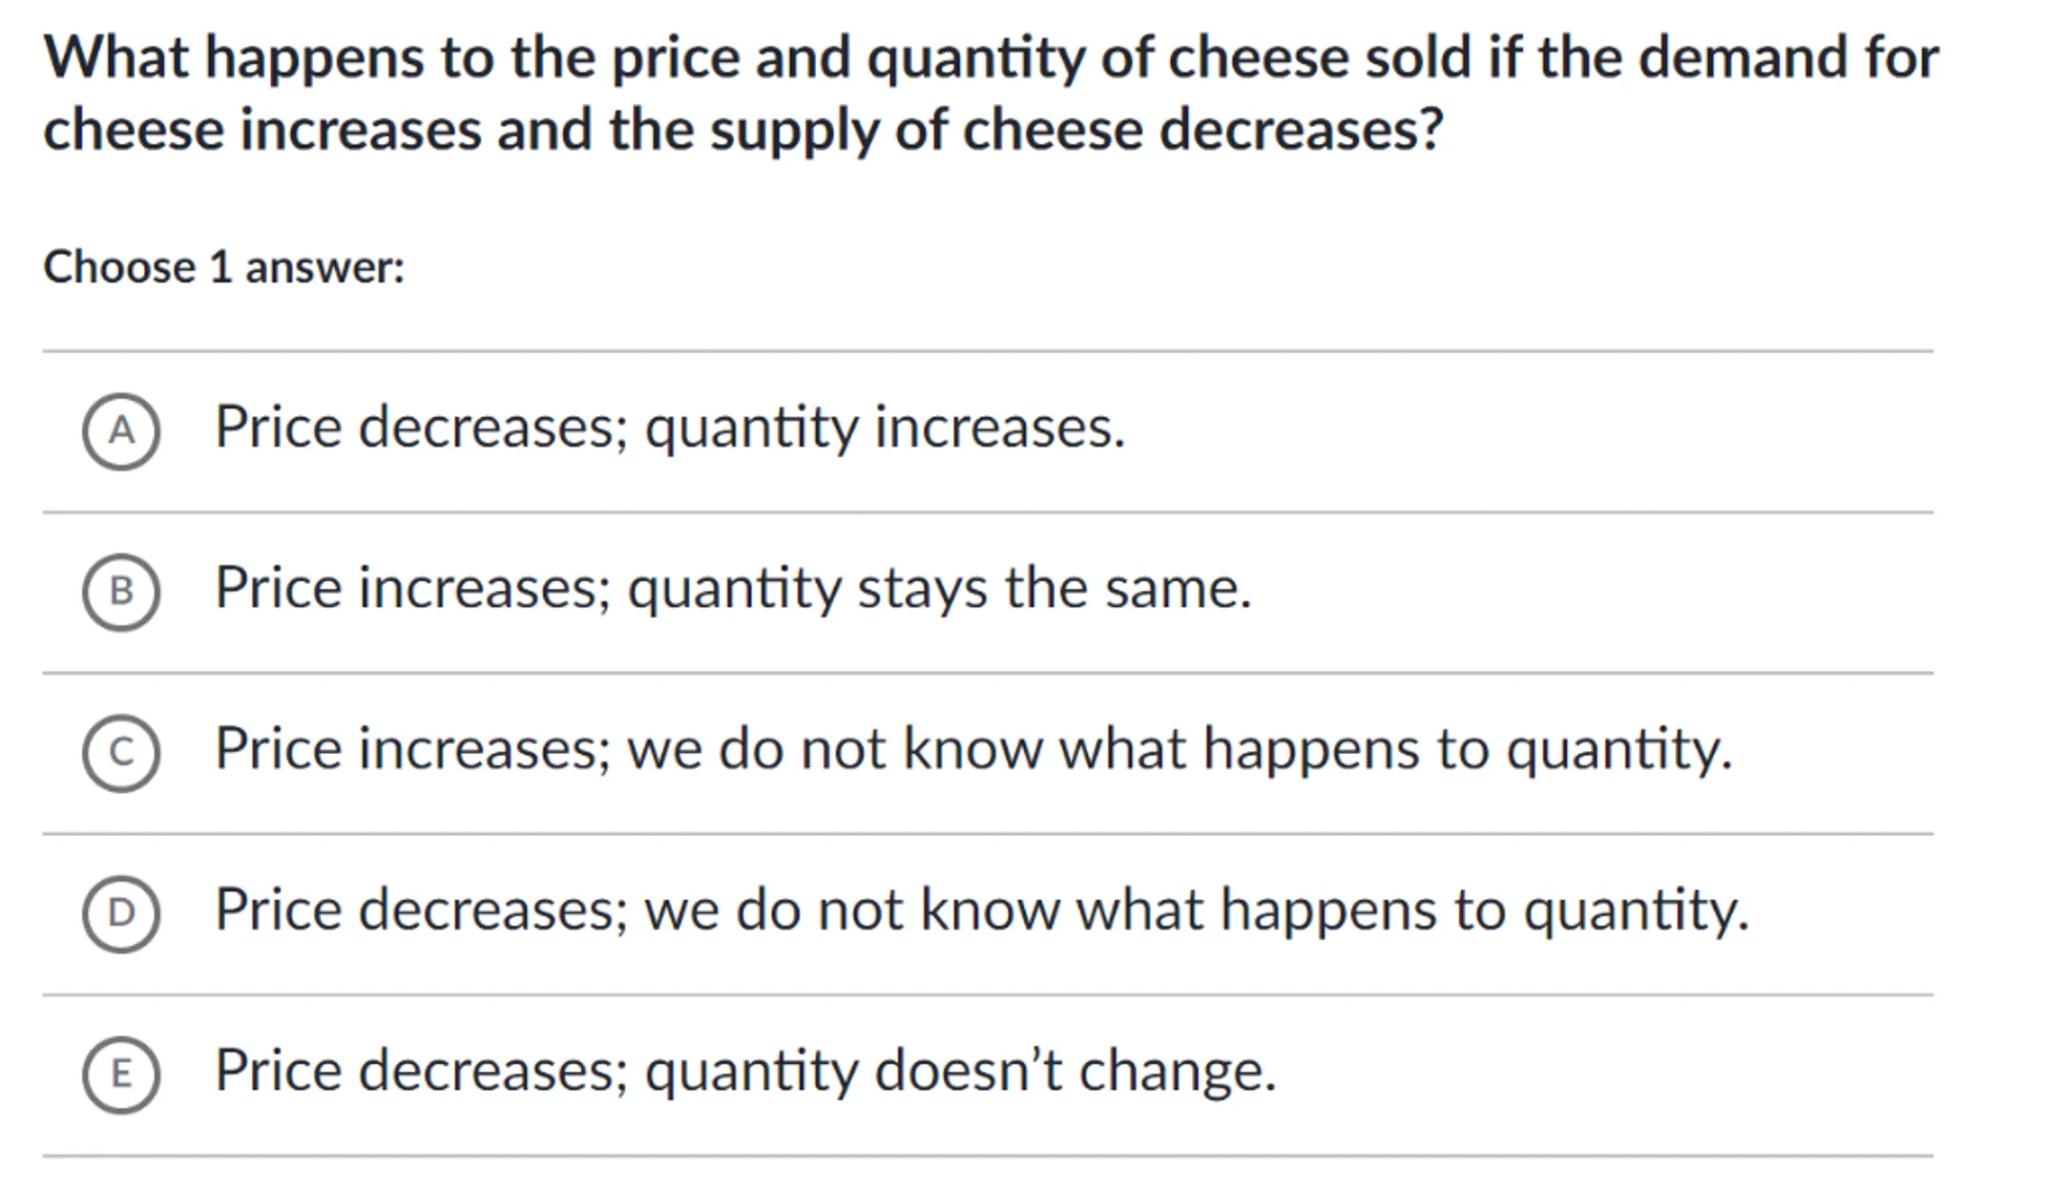The image size is (2048, 1190).
Task: Click 'Price decreases; quantity doesn't change.' text
Action: [x=745, y=1071]
